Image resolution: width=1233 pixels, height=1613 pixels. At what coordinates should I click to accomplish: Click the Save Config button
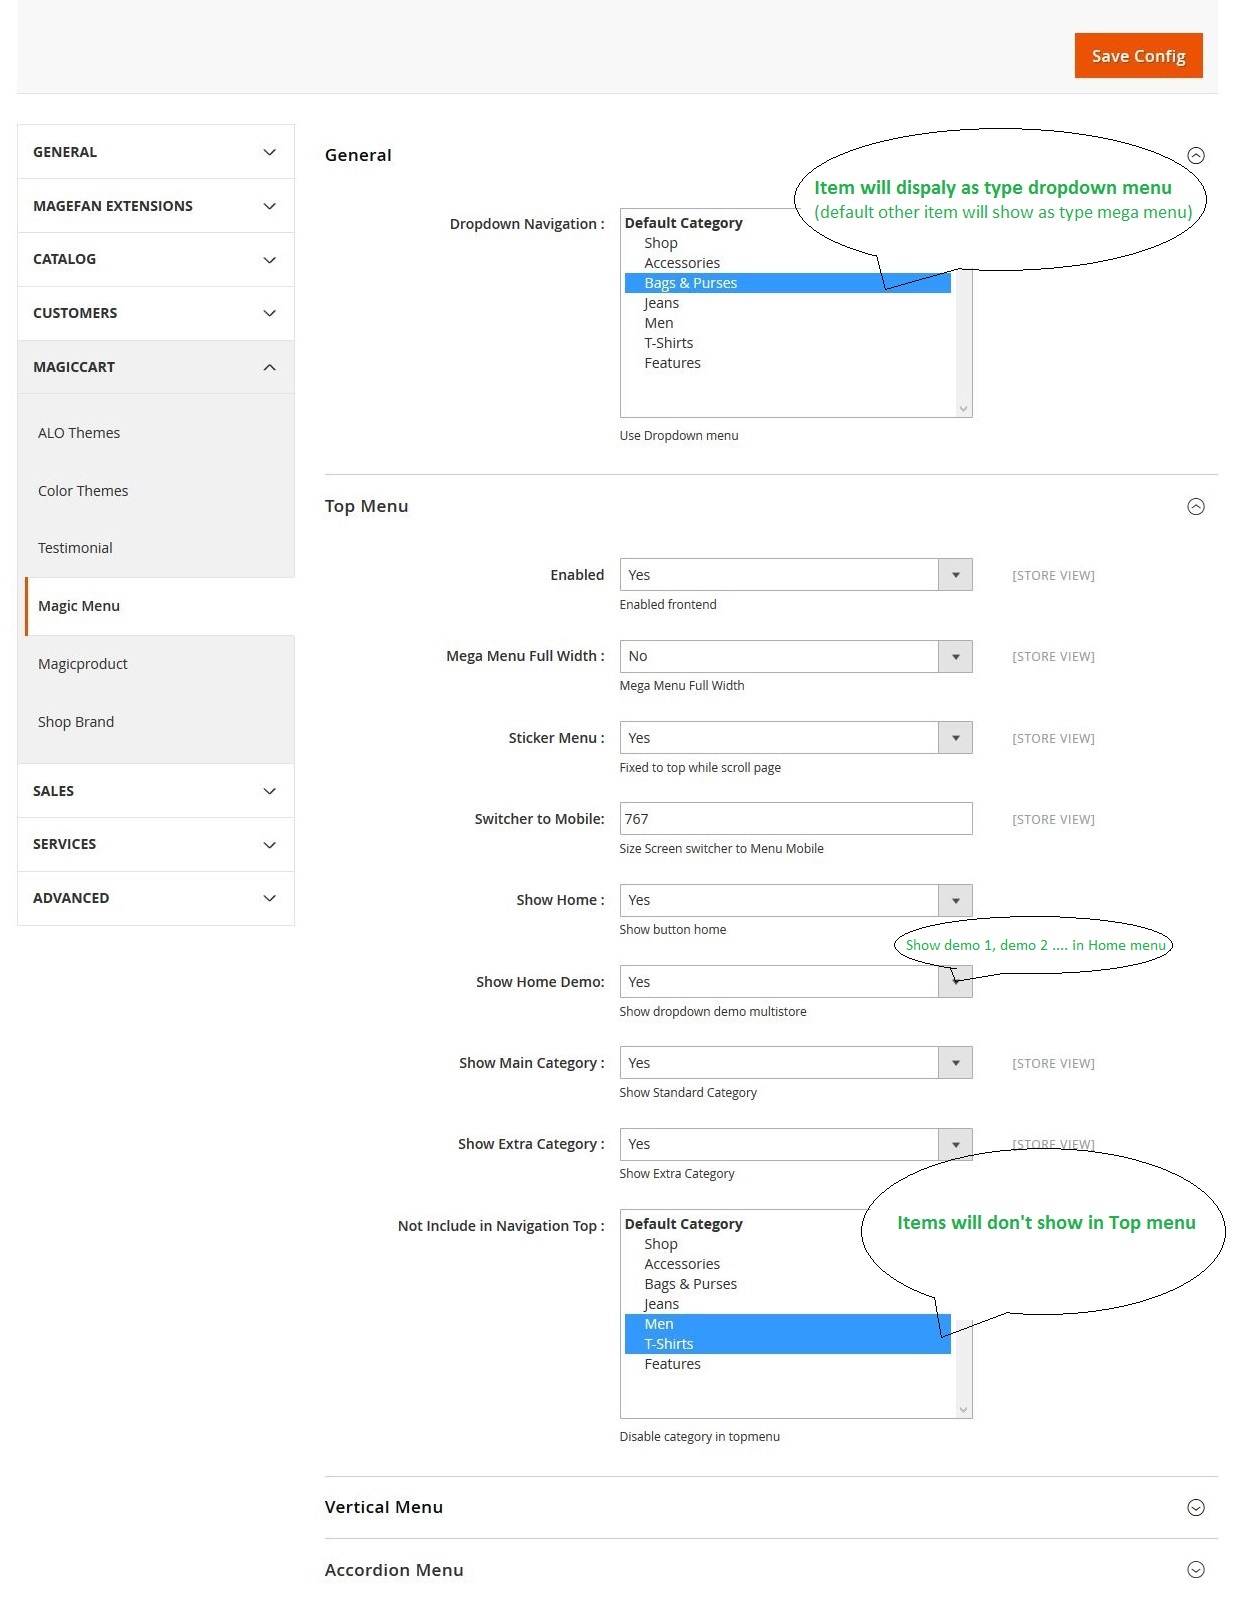tap(1137, 56)
